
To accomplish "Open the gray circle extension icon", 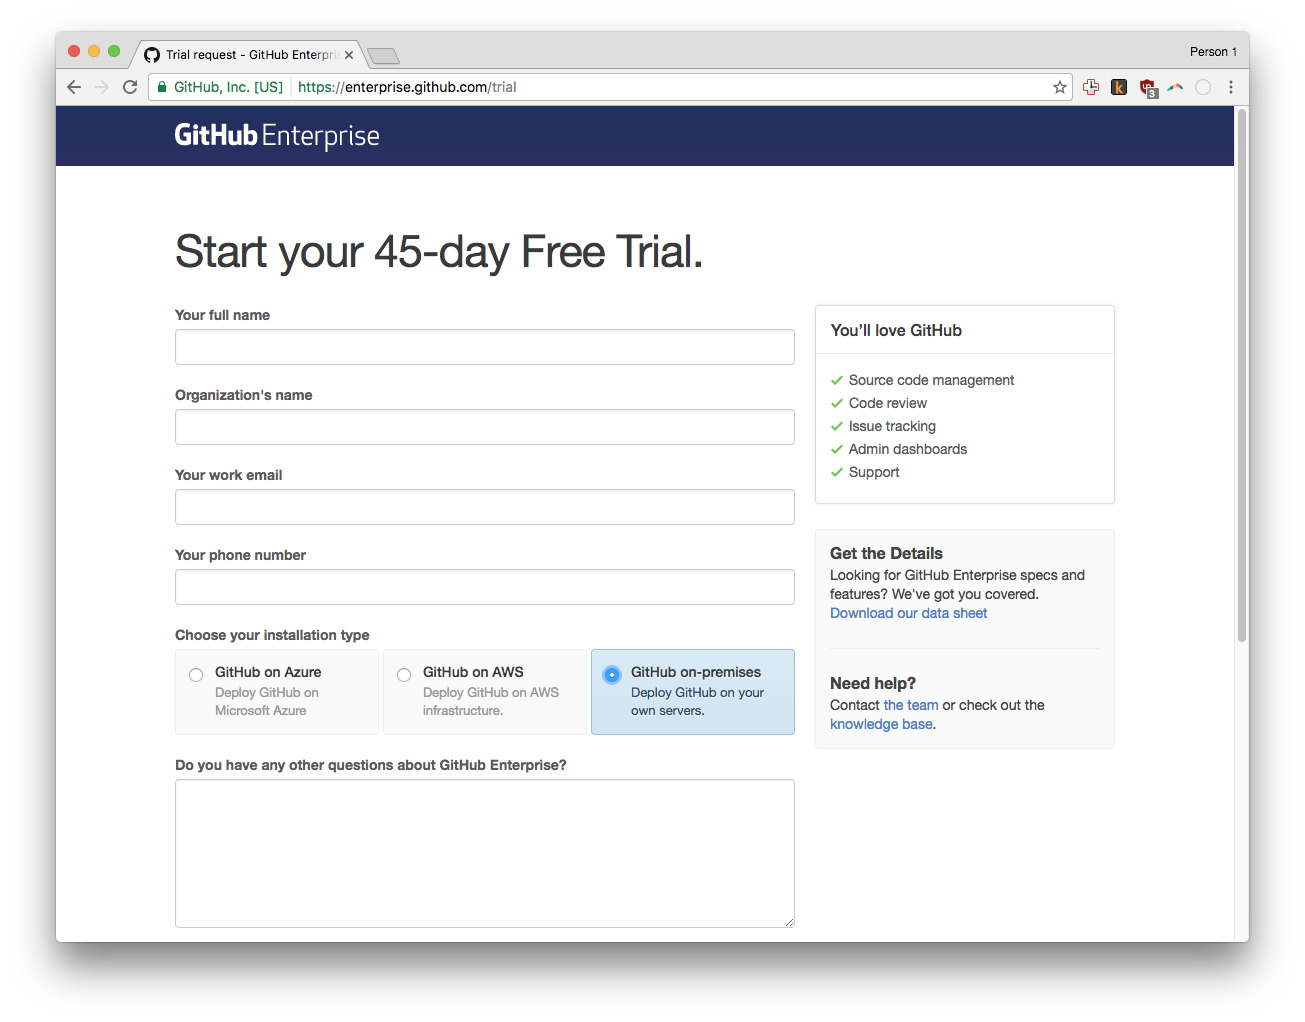I will point(1203,87).
